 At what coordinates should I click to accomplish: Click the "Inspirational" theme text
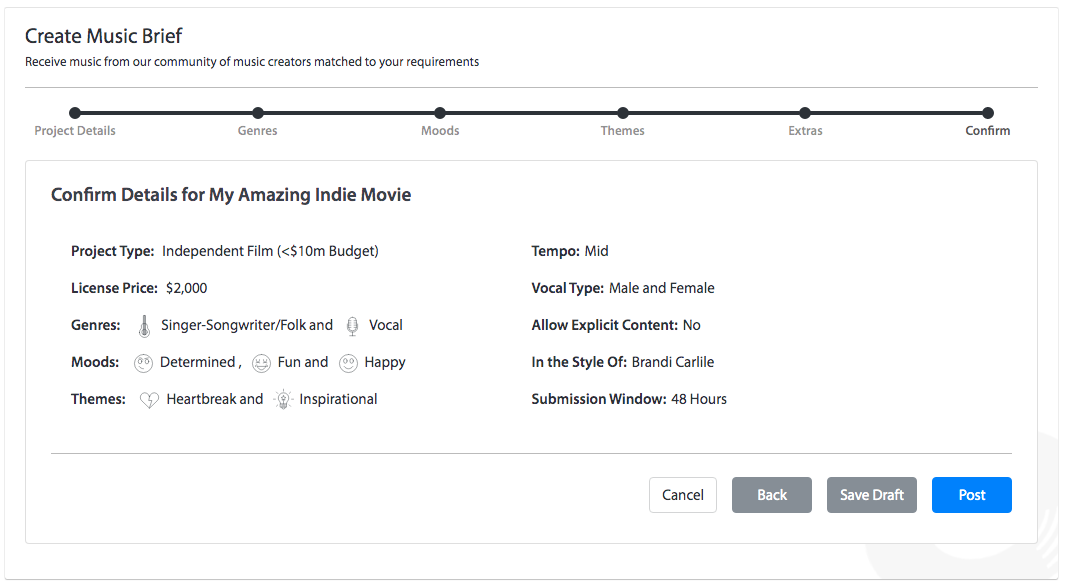click(338, 399)
